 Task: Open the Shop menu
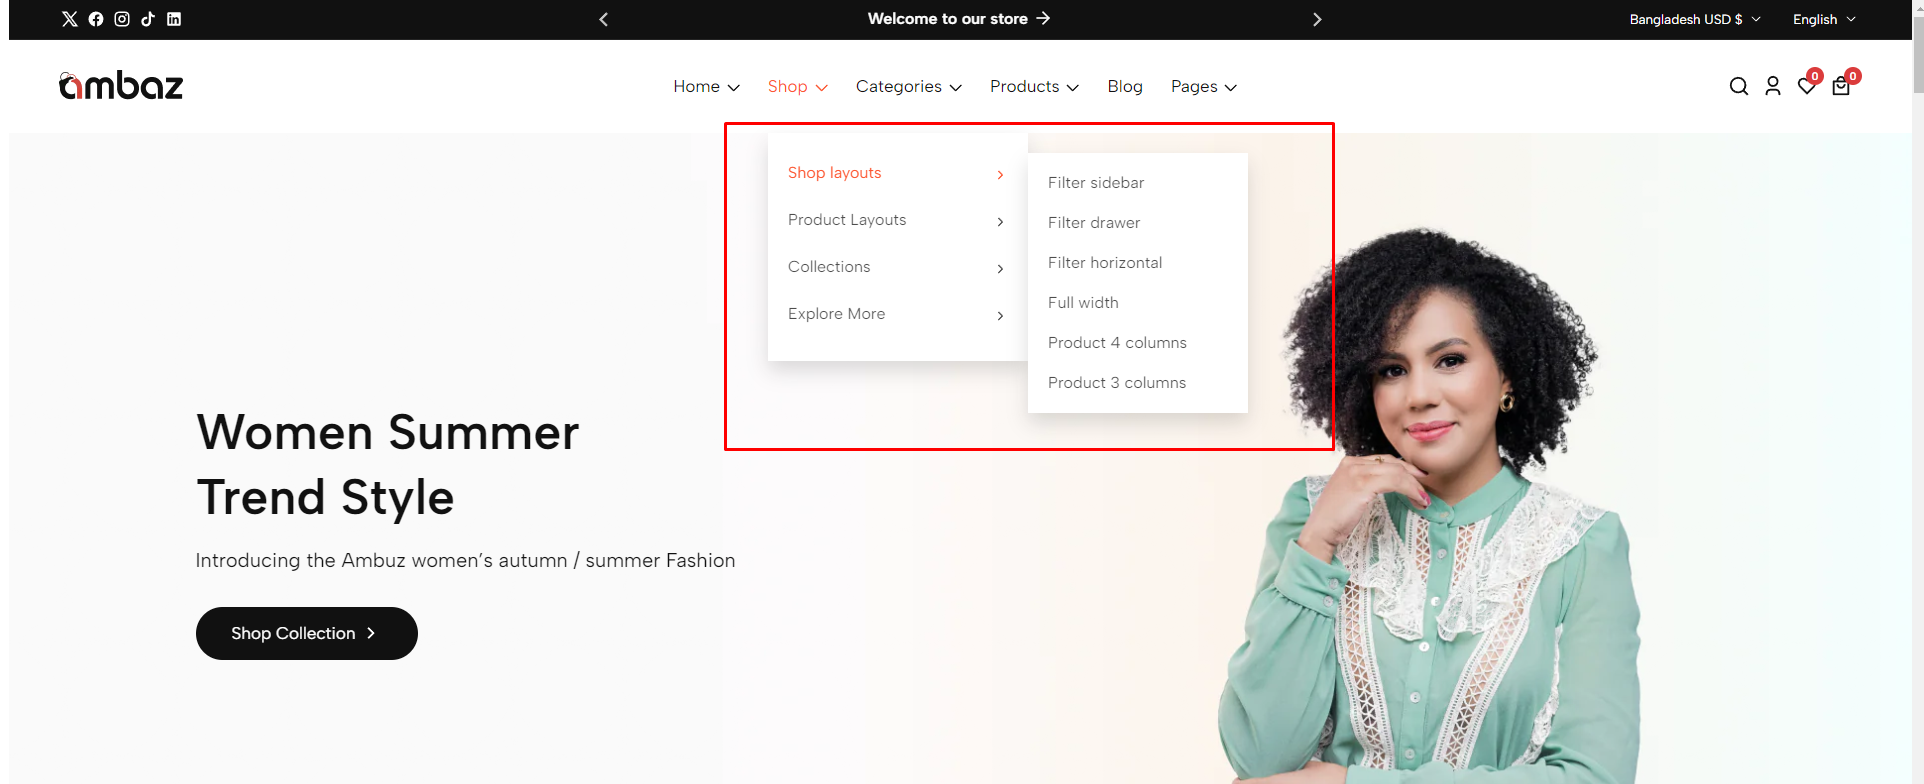point(797,87)
